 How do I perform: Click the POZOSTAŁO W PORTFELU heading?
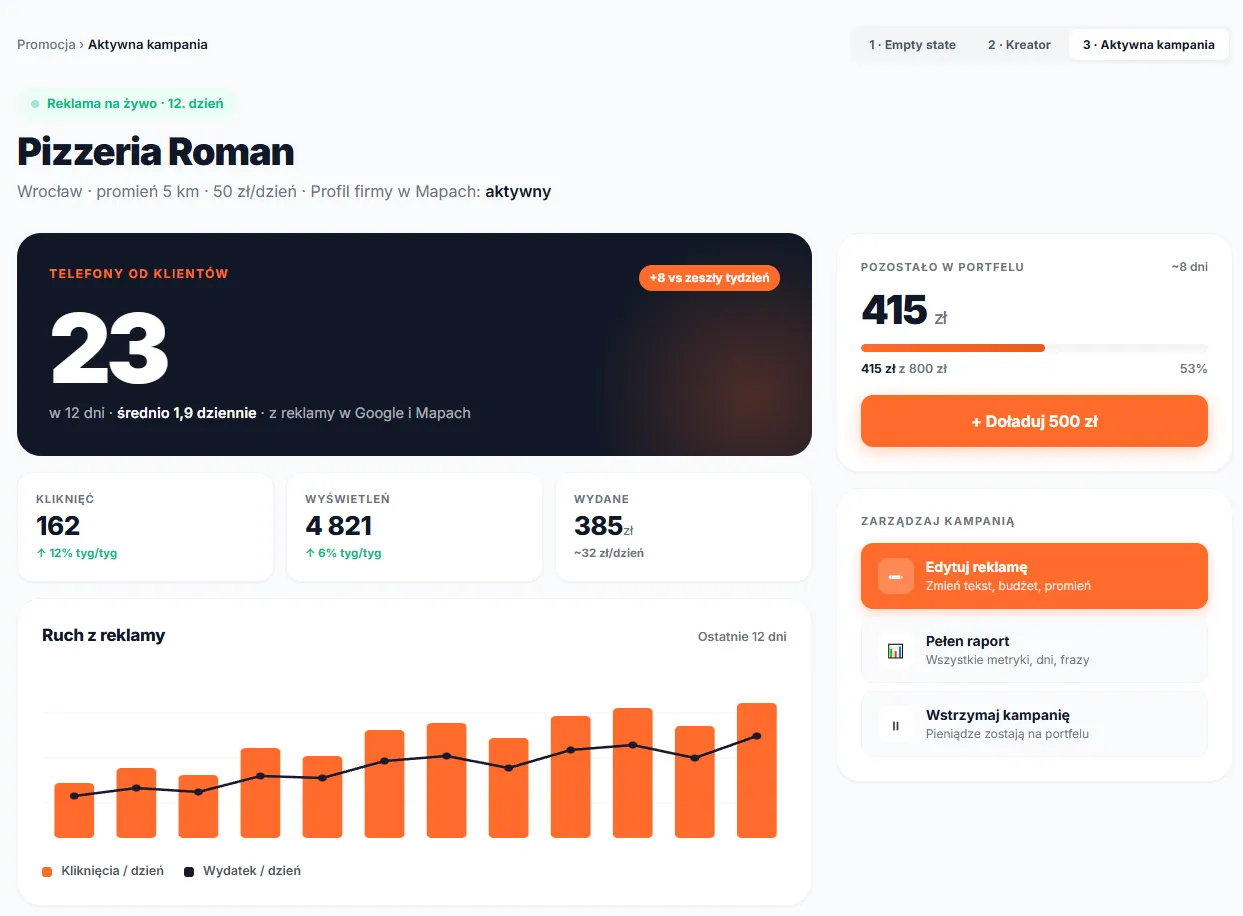[x=942, y=267]
